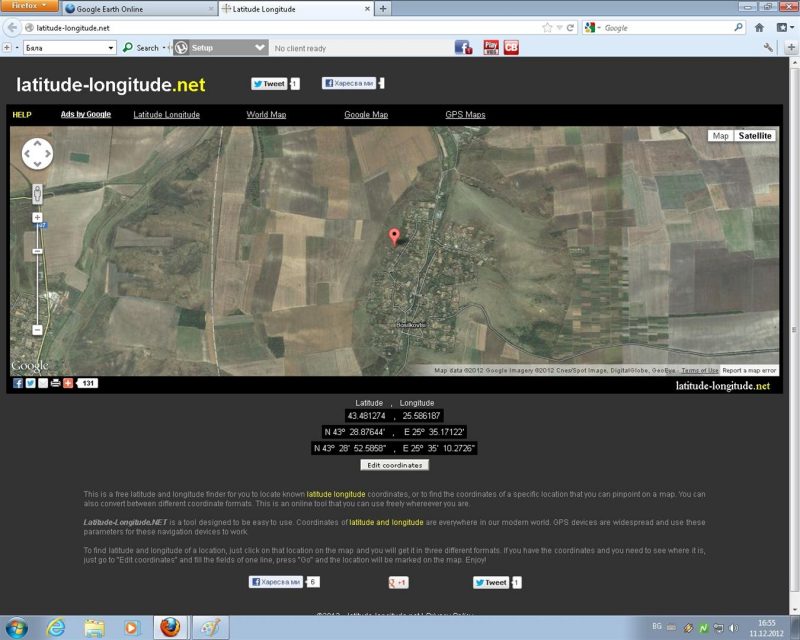
Task: Switch to the Google Earth Online tab
Action: (136, 8)
